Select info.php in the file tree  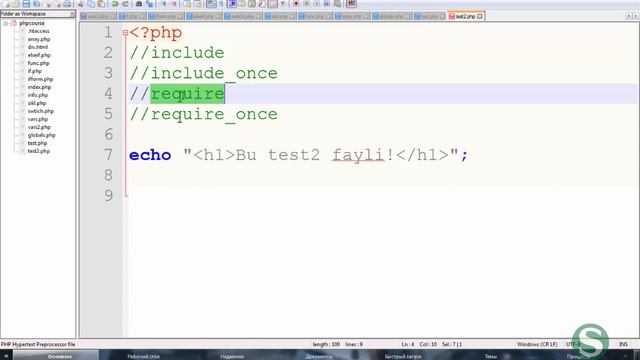pos(38,95)
